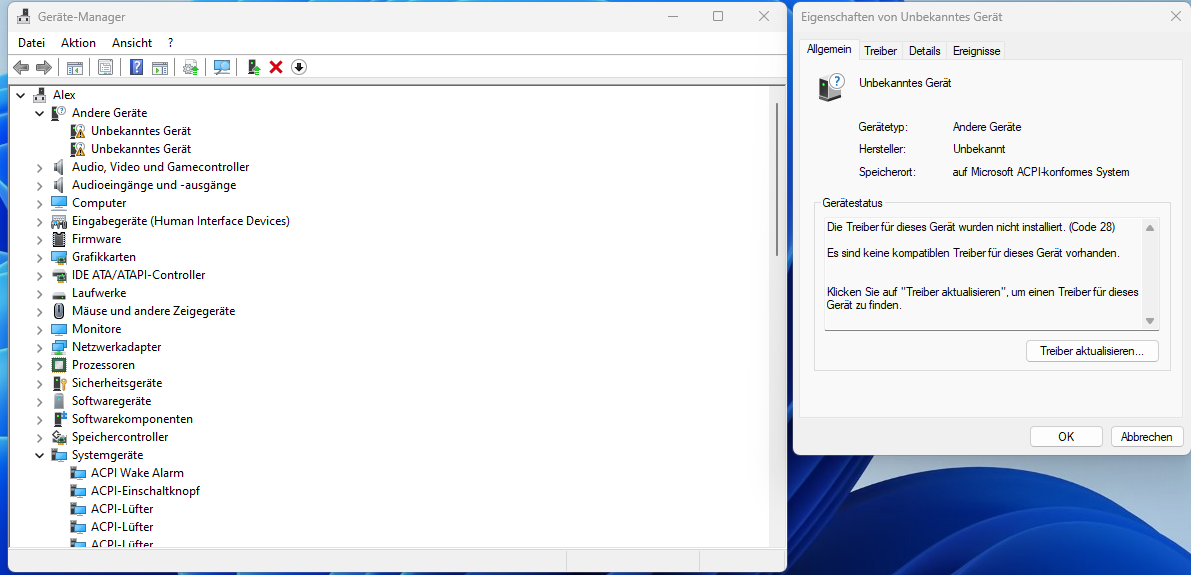1191x575 pixels.
Task: Select the ACPI Wake Alarm device
Action: [137, 472]
